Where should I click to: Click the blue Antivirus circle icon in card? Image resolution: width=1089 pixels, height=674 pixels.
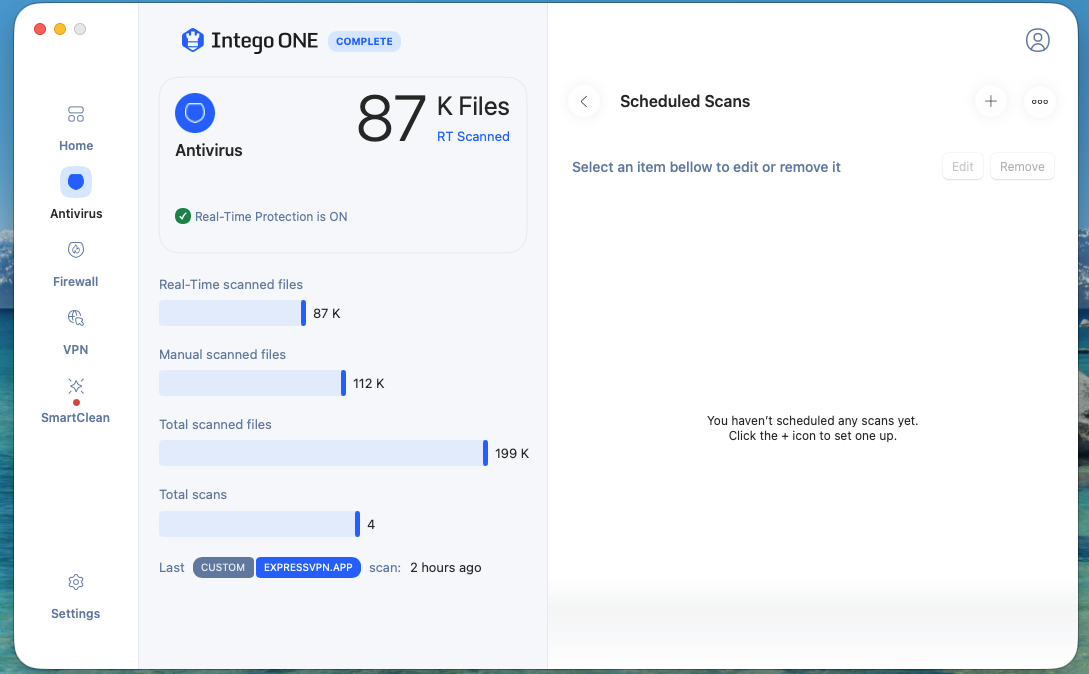[195, 113]
